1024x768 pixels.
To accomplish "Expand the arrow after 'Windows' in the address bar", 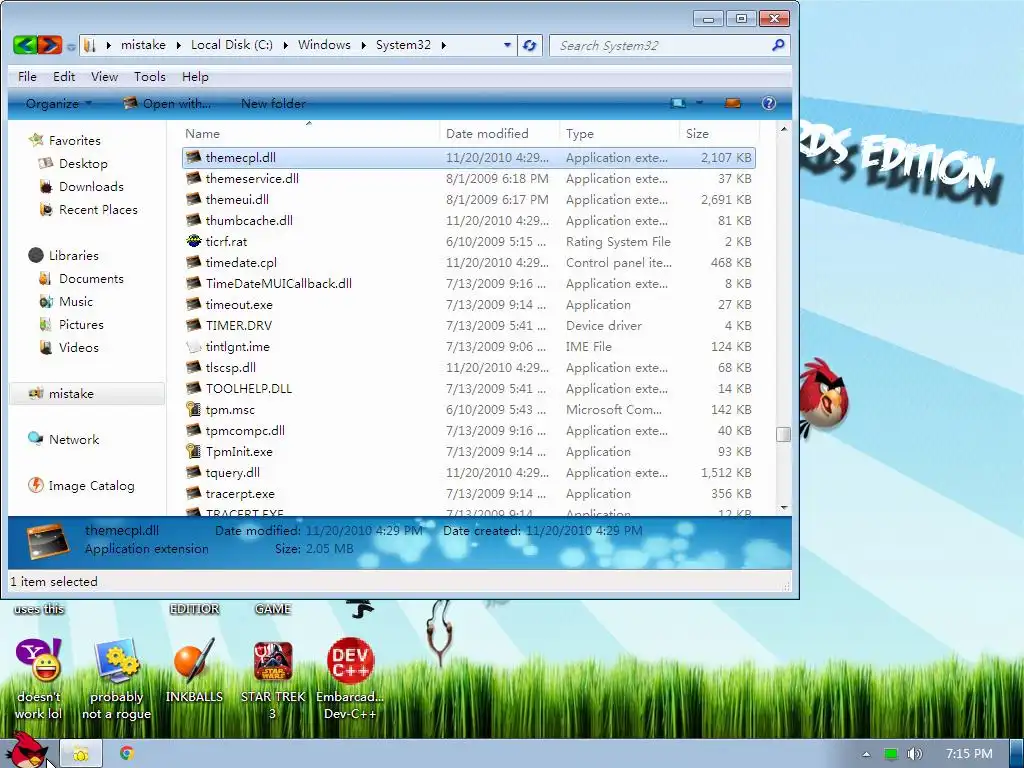I will tap(364, 45).
